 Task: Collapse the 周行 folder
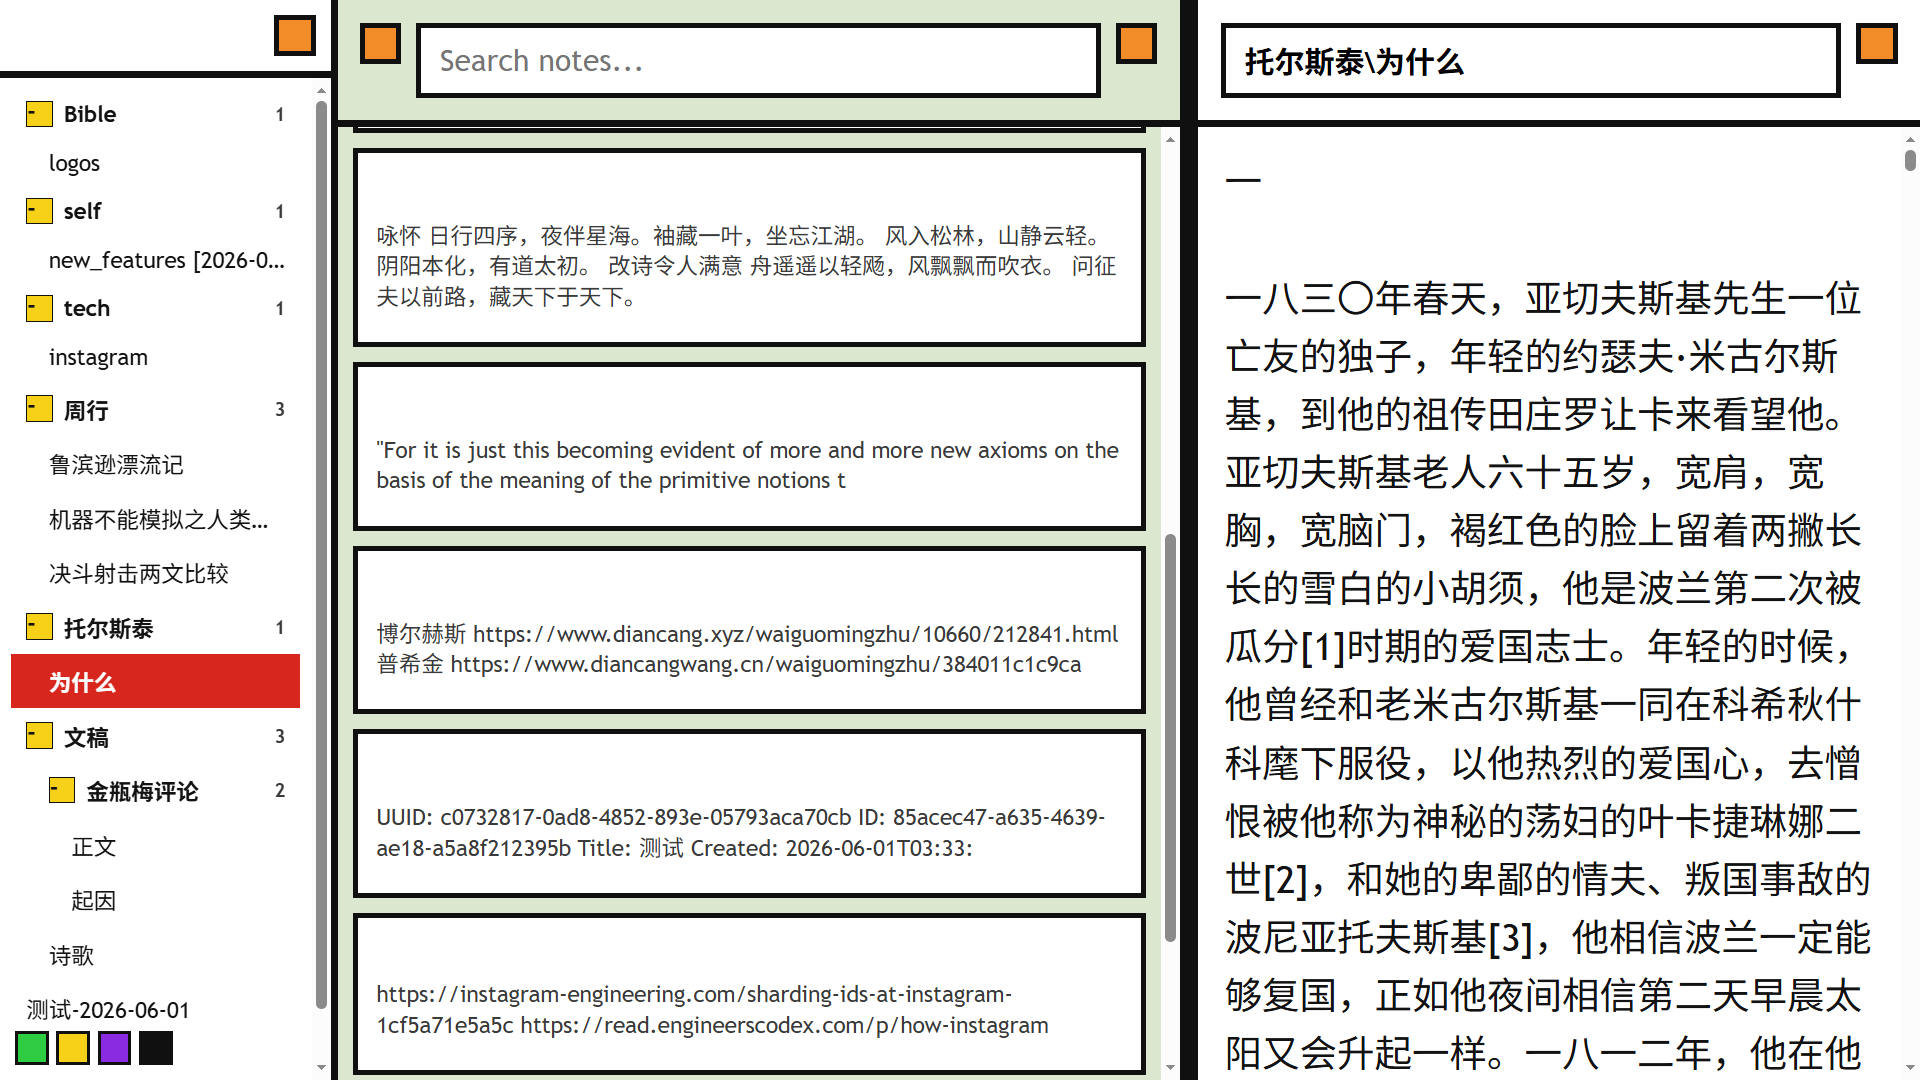pyautogui.click(x=39, y=409)
